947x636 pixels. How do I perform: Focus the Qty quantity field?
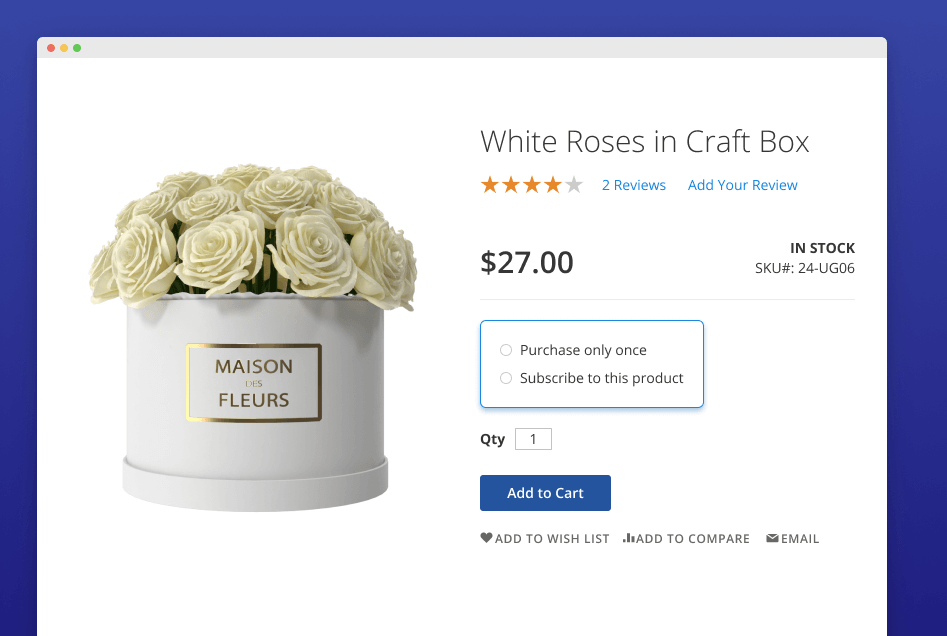533,439
